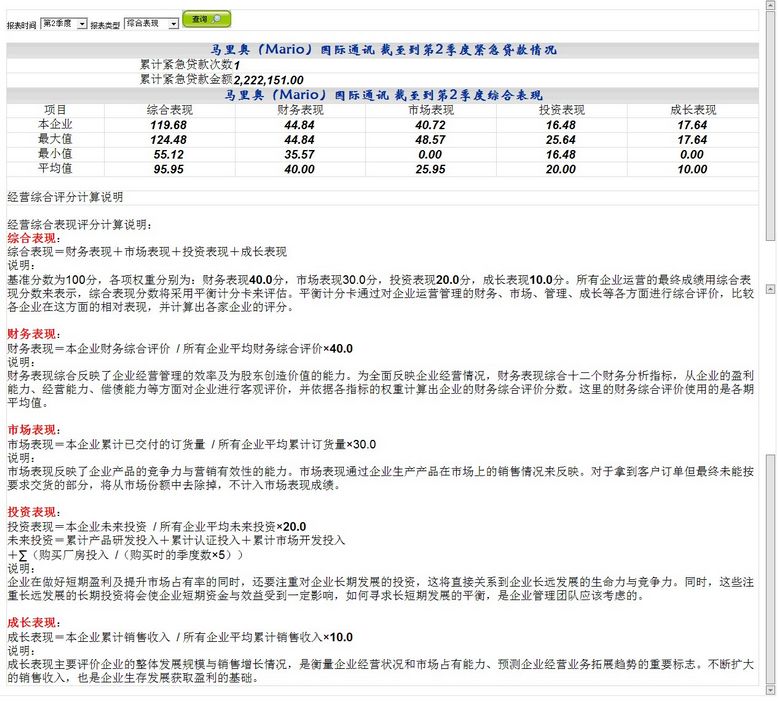The width and height of the screenshot is (779, 709).
Task: Click the red 市场表现 heading
Action: point(32,430)
